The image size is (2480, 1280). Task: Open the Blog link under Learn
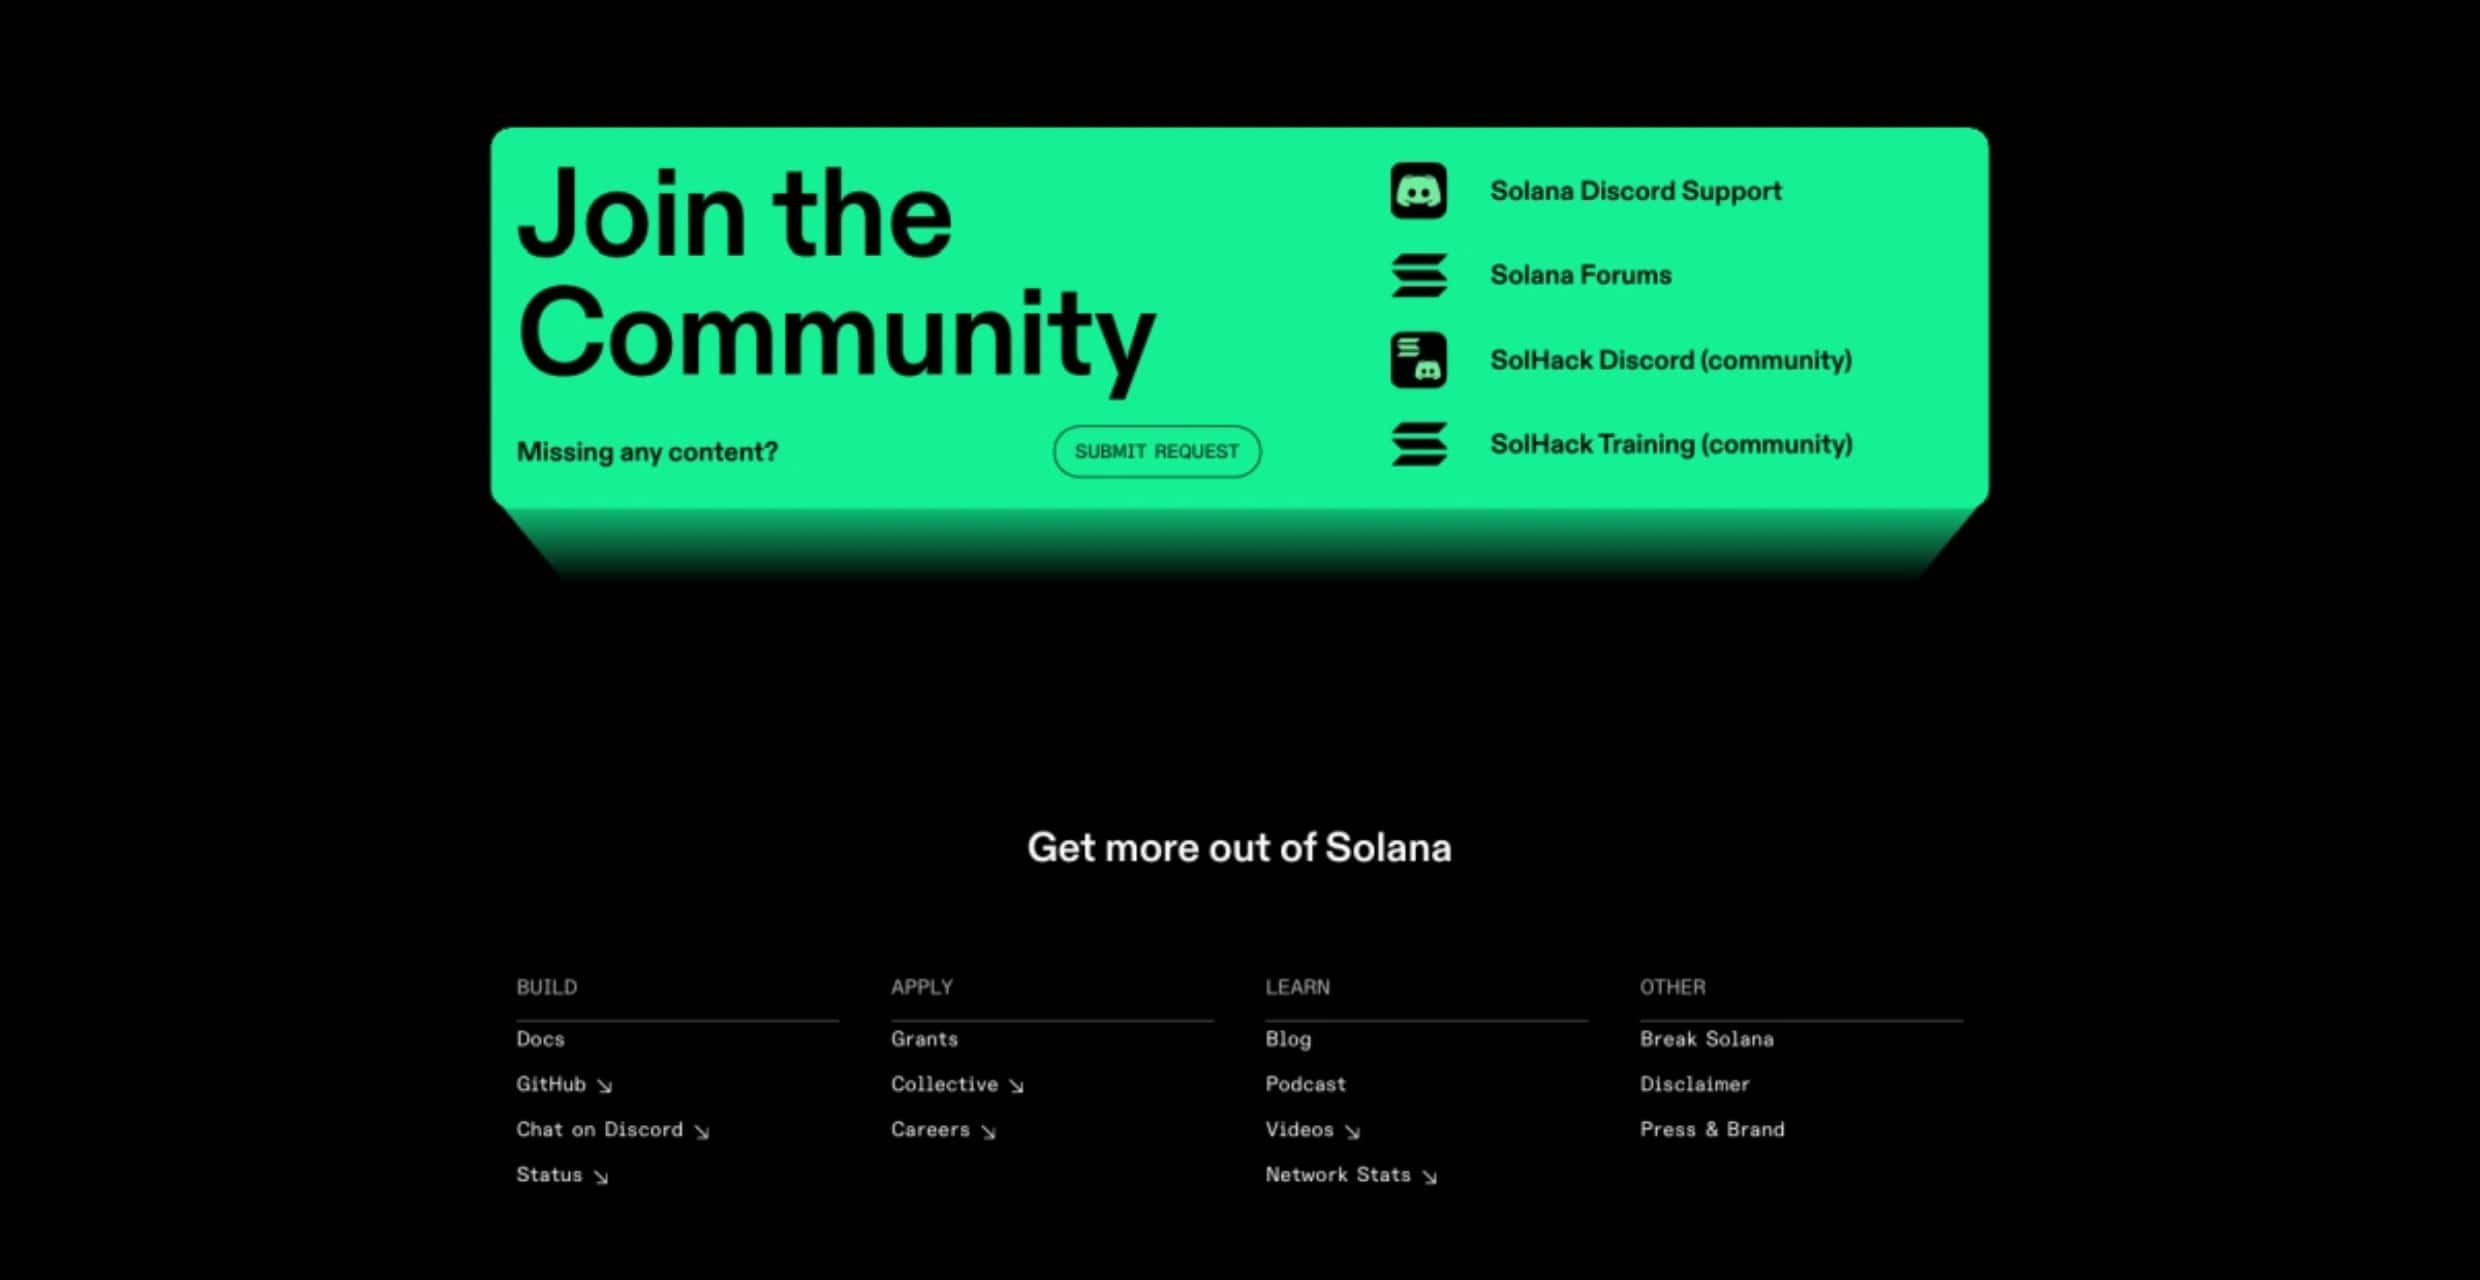[1287, 1039]
